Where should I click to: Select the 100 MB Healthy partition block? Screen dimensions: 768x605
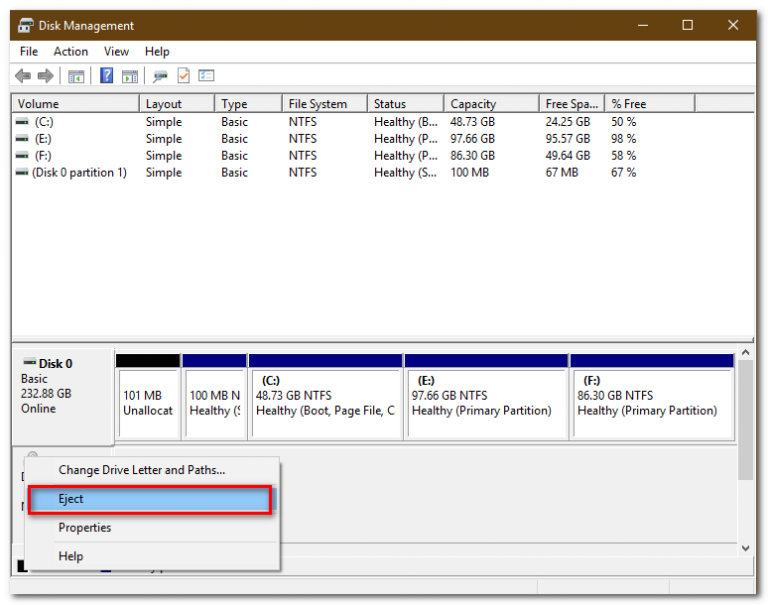[215, 397]
